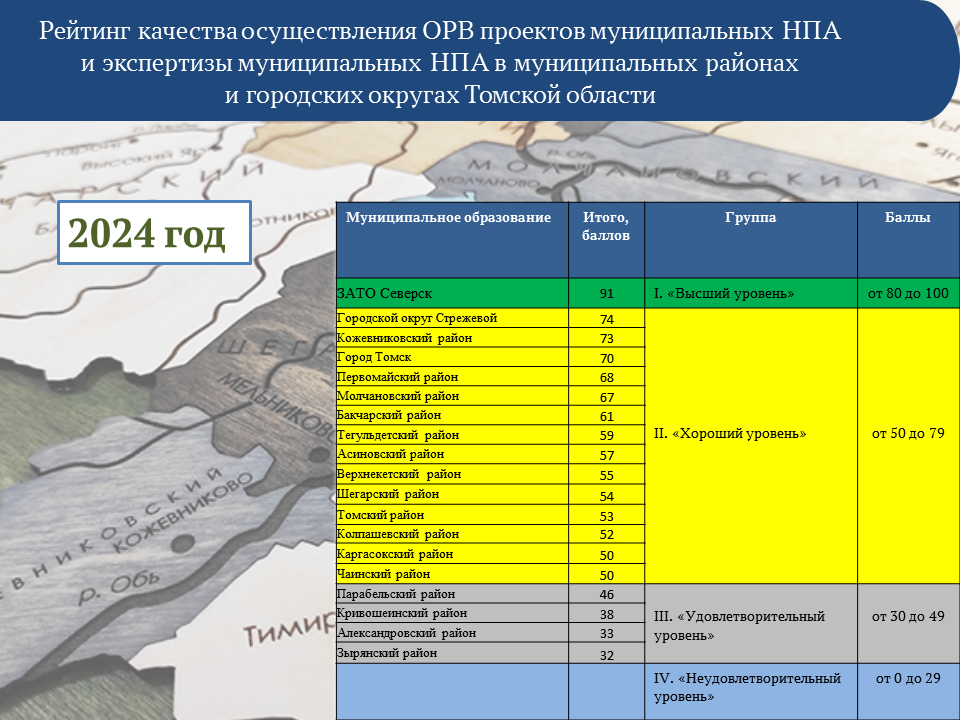Select score 74 for Стрежевой
This screenshot has width=960, height=720.
point(606,318)
